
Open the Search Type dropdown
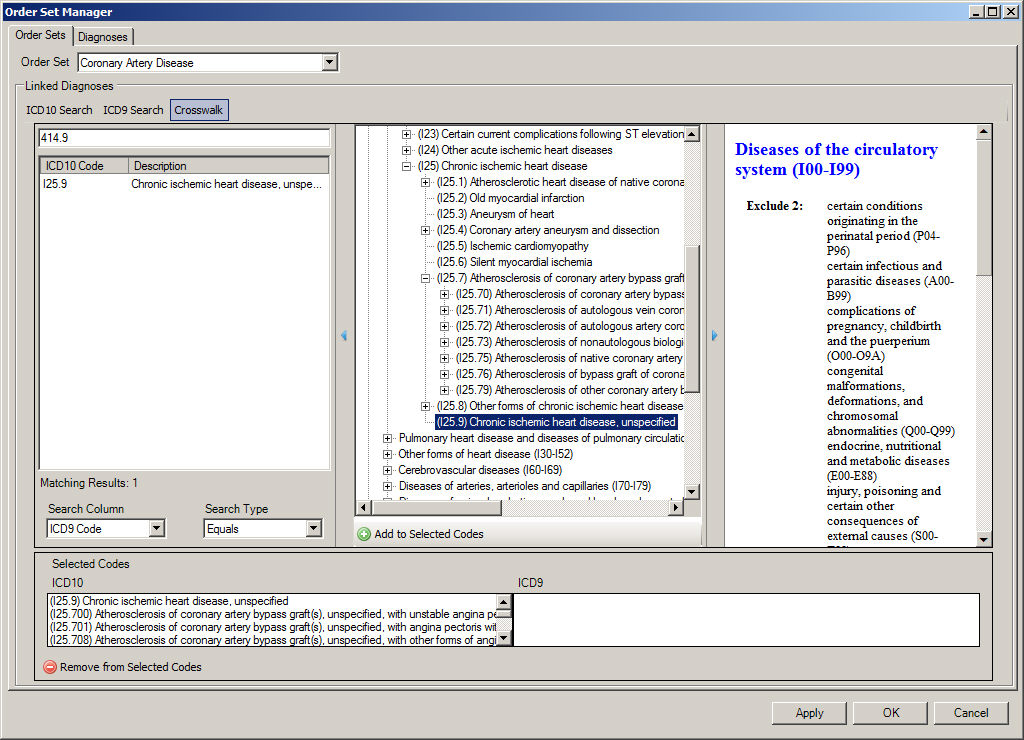point(313,529)
